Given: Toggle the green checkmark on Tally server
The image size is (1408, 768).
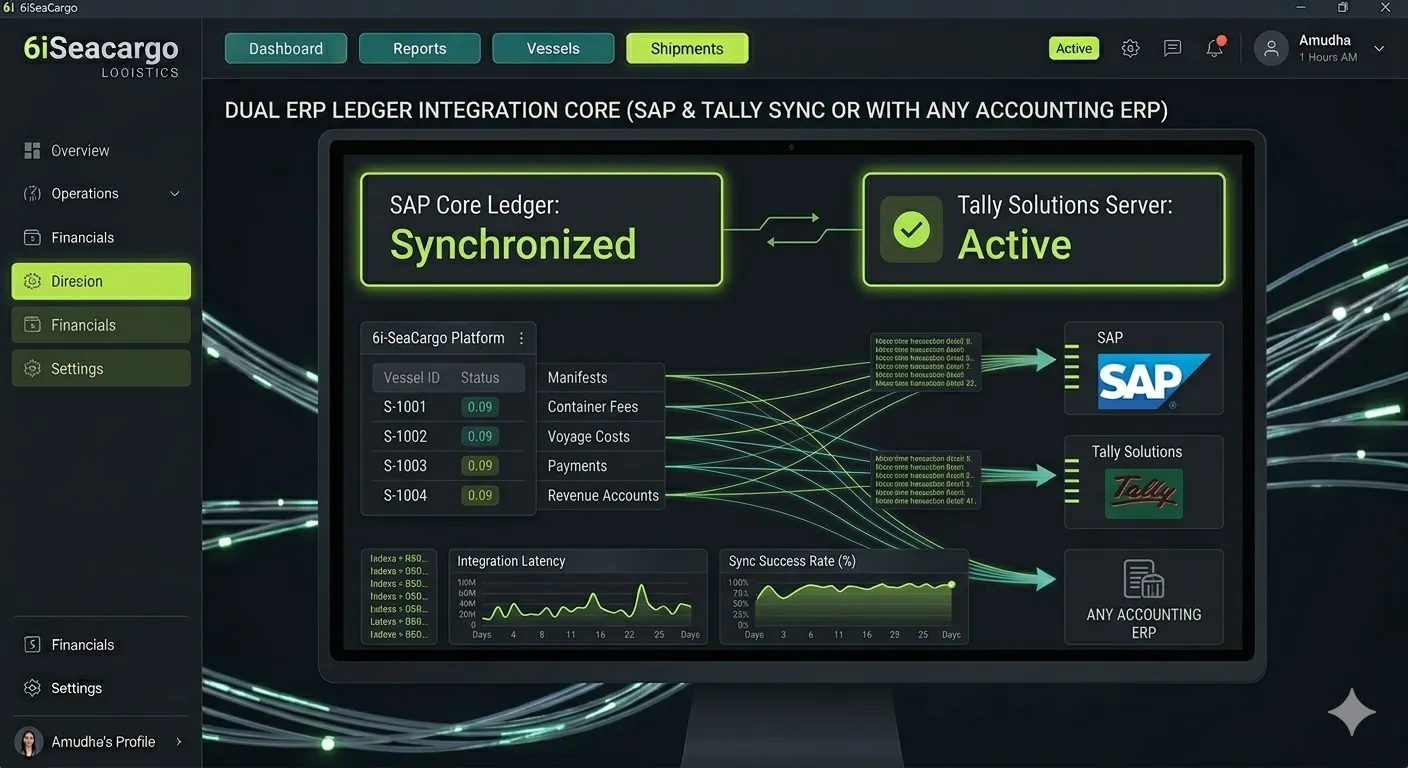Looking at the screenshot, I should [911, 229].
